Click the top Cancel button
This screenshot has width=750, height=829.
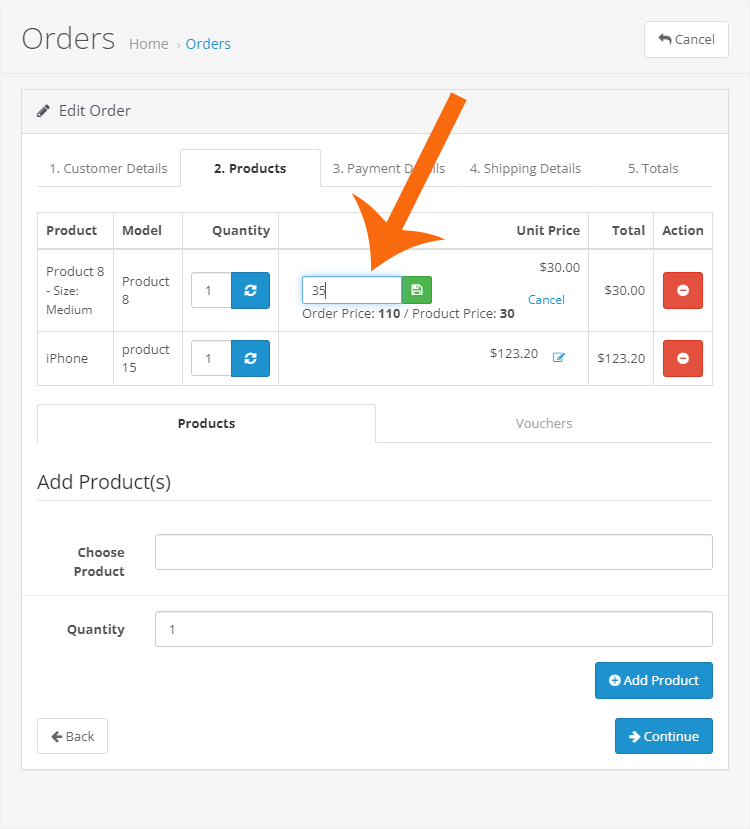pos(686,39)
